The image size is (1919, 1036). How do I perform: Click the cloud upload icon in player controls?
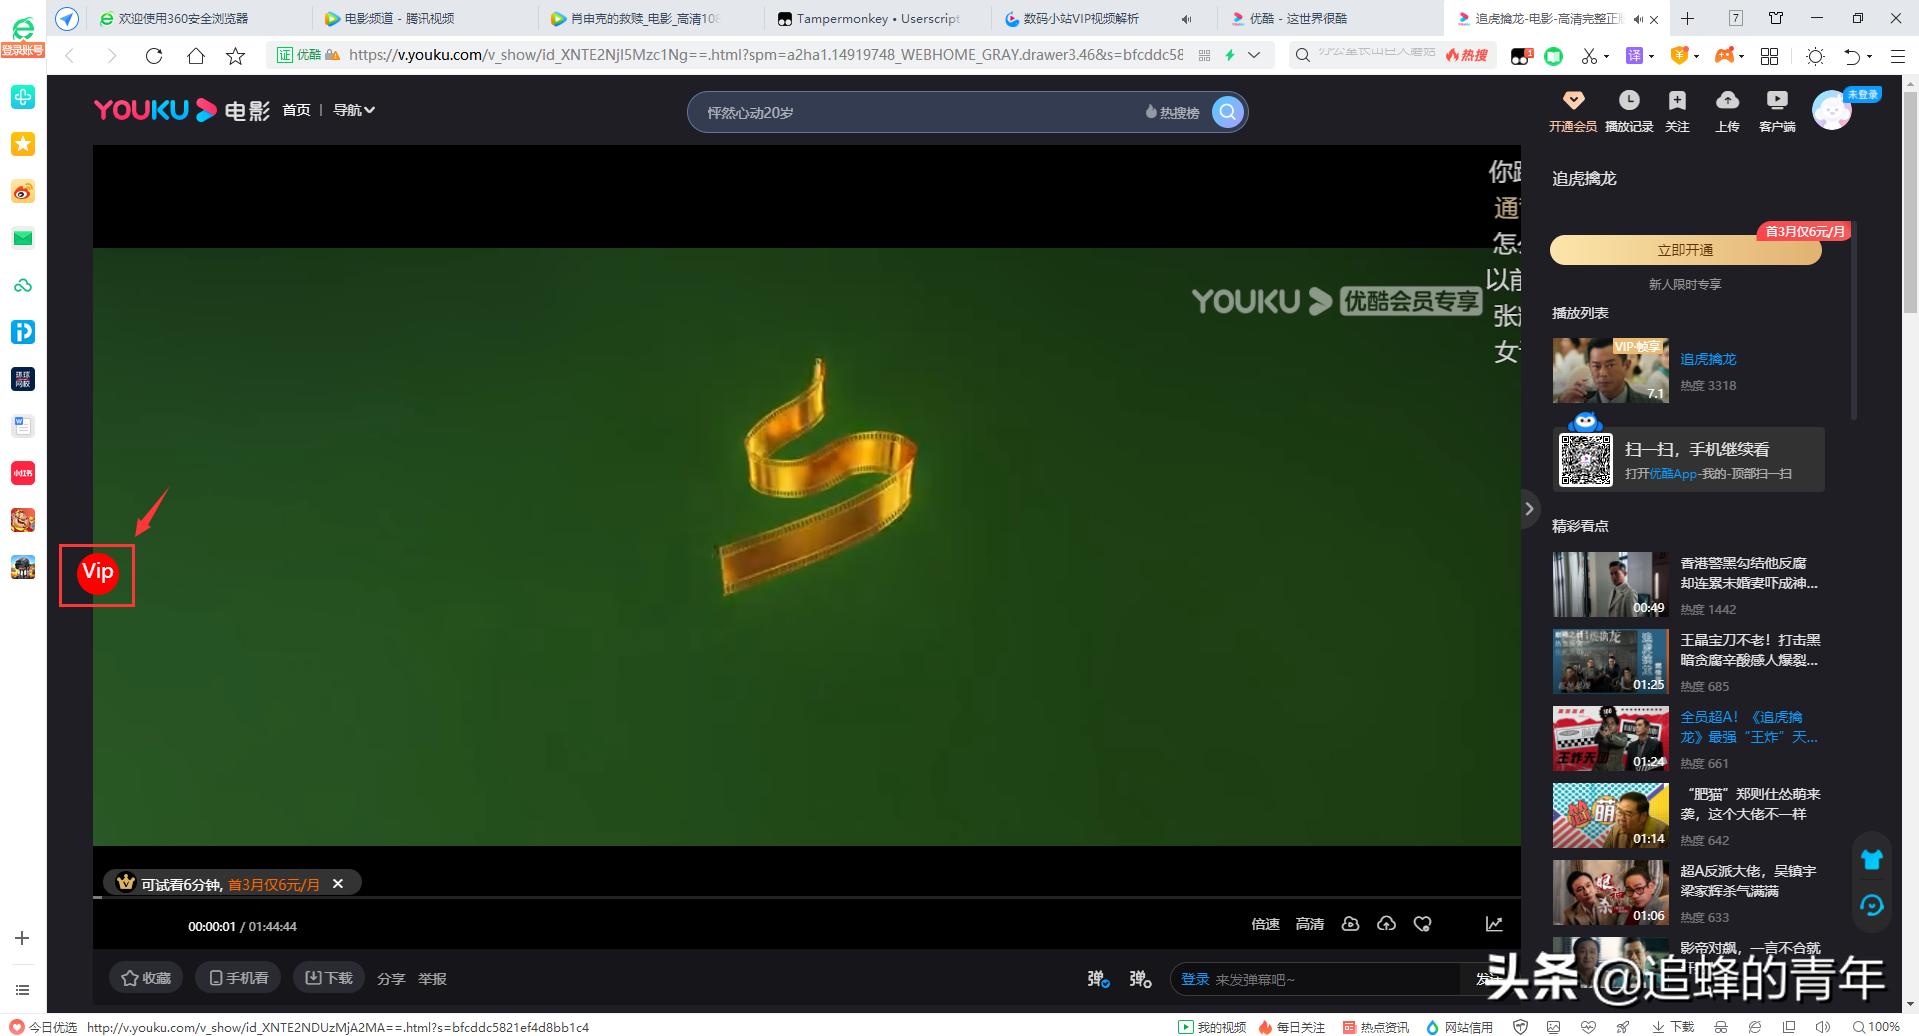1386,924
